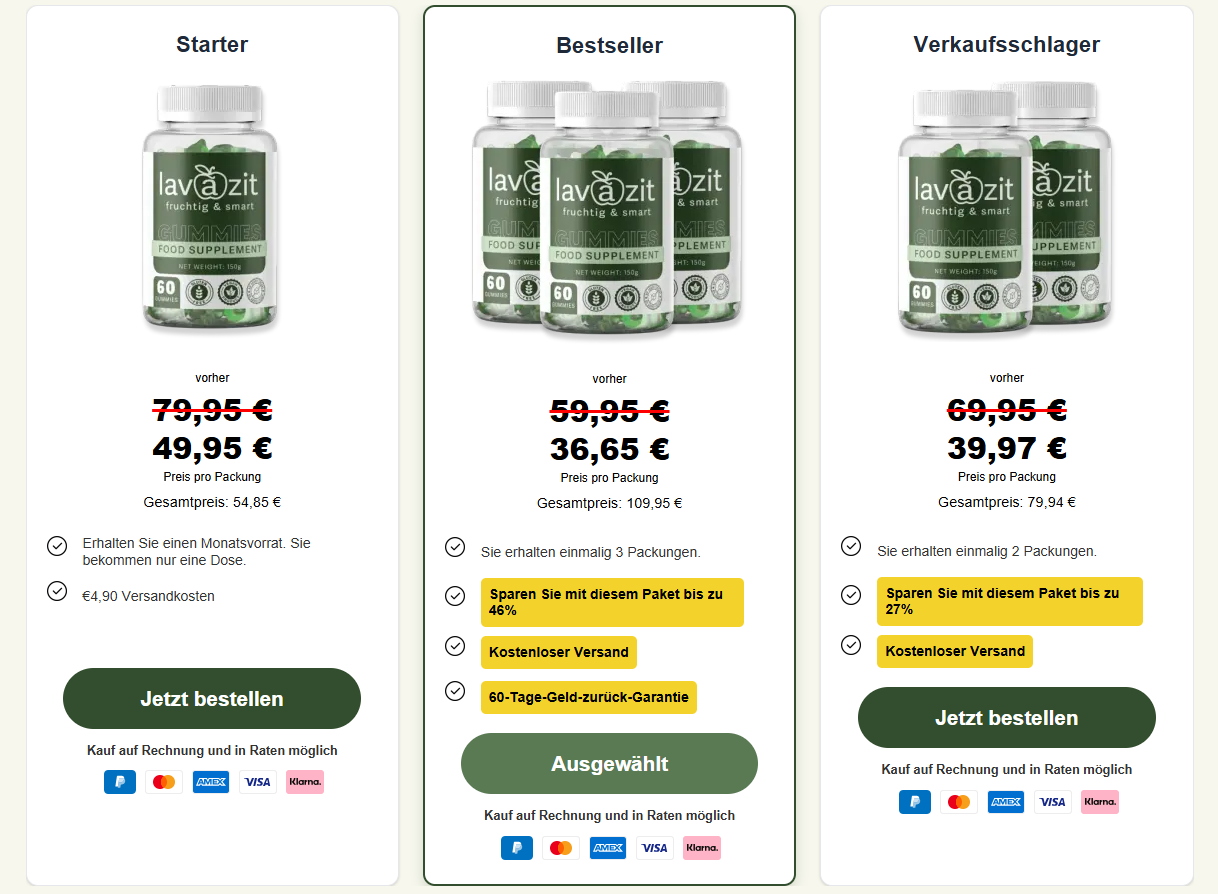Click the yellow 'Sparen bis zu 46%' badge

tap(612, 602)
